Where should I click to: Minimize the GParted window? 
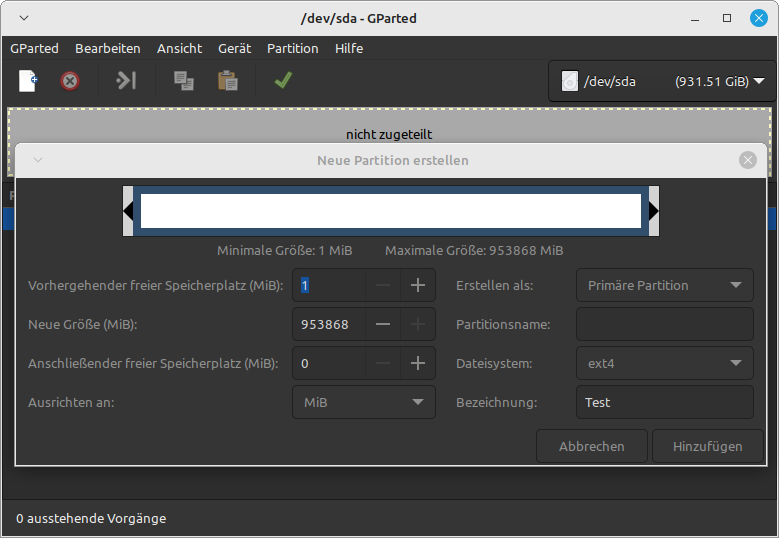point(695,18)
